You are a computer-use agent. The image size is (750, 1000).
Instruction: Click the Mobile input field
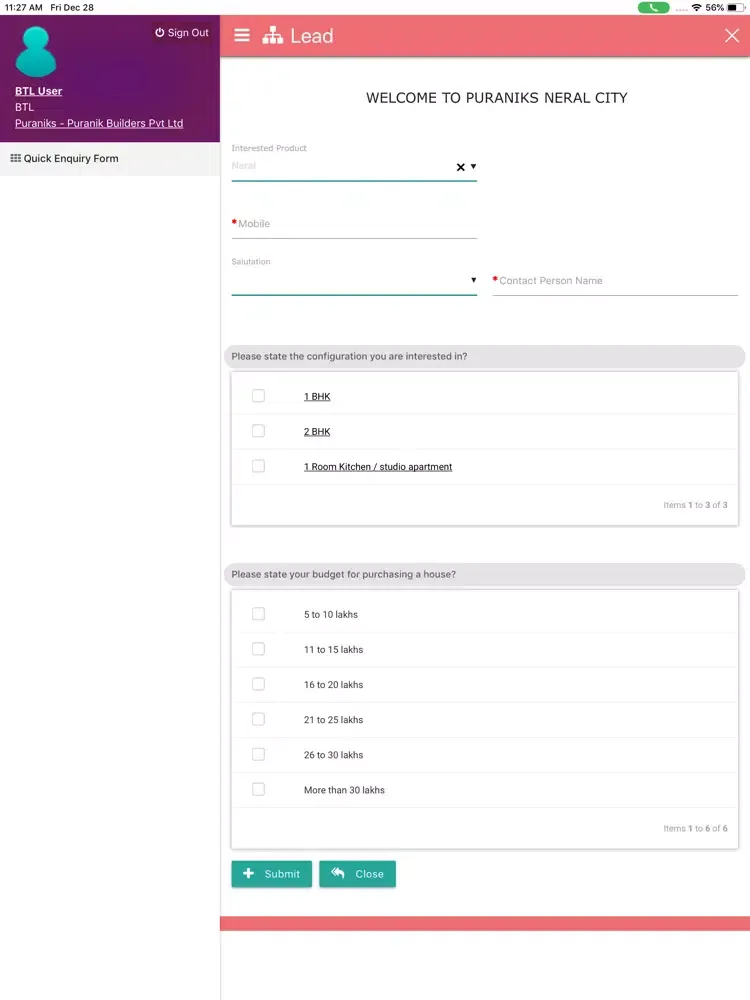click(x=354, y=224)
